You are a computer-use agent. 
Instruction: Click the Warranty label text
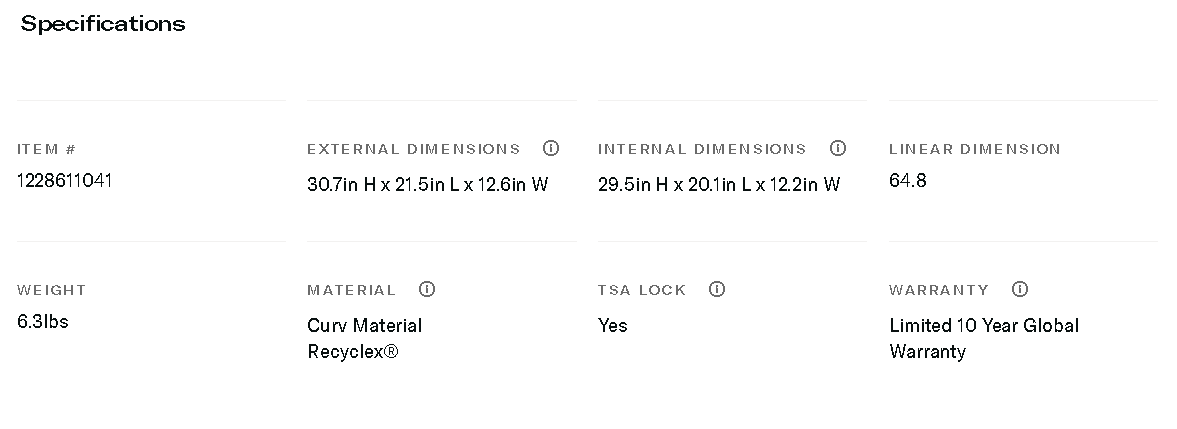pos(938,290)
